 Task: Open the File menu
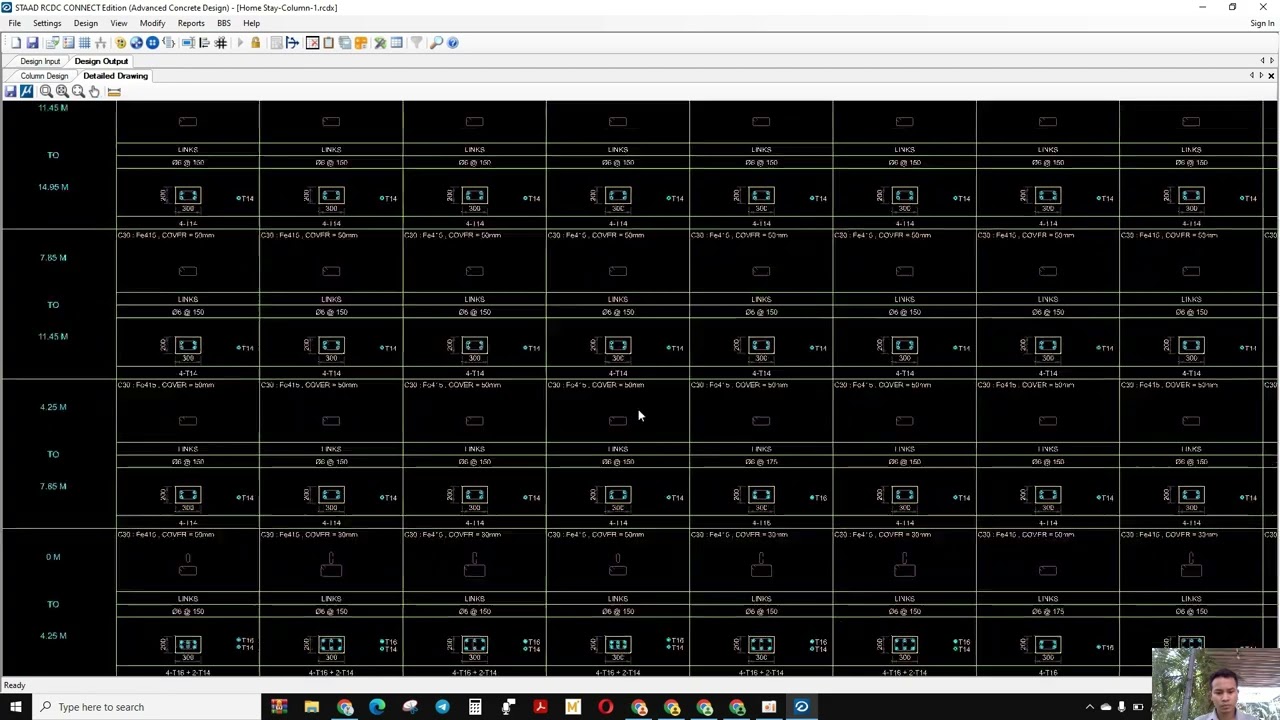15,23
